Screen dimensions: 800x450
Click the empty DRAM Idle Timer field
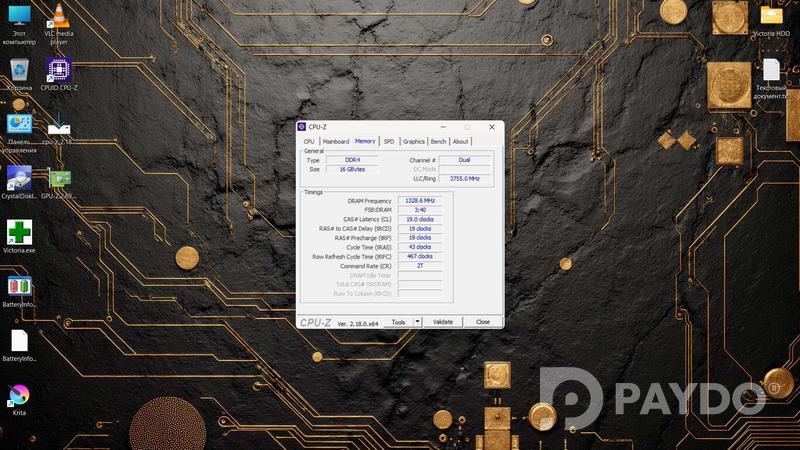[x=420, y=276]
